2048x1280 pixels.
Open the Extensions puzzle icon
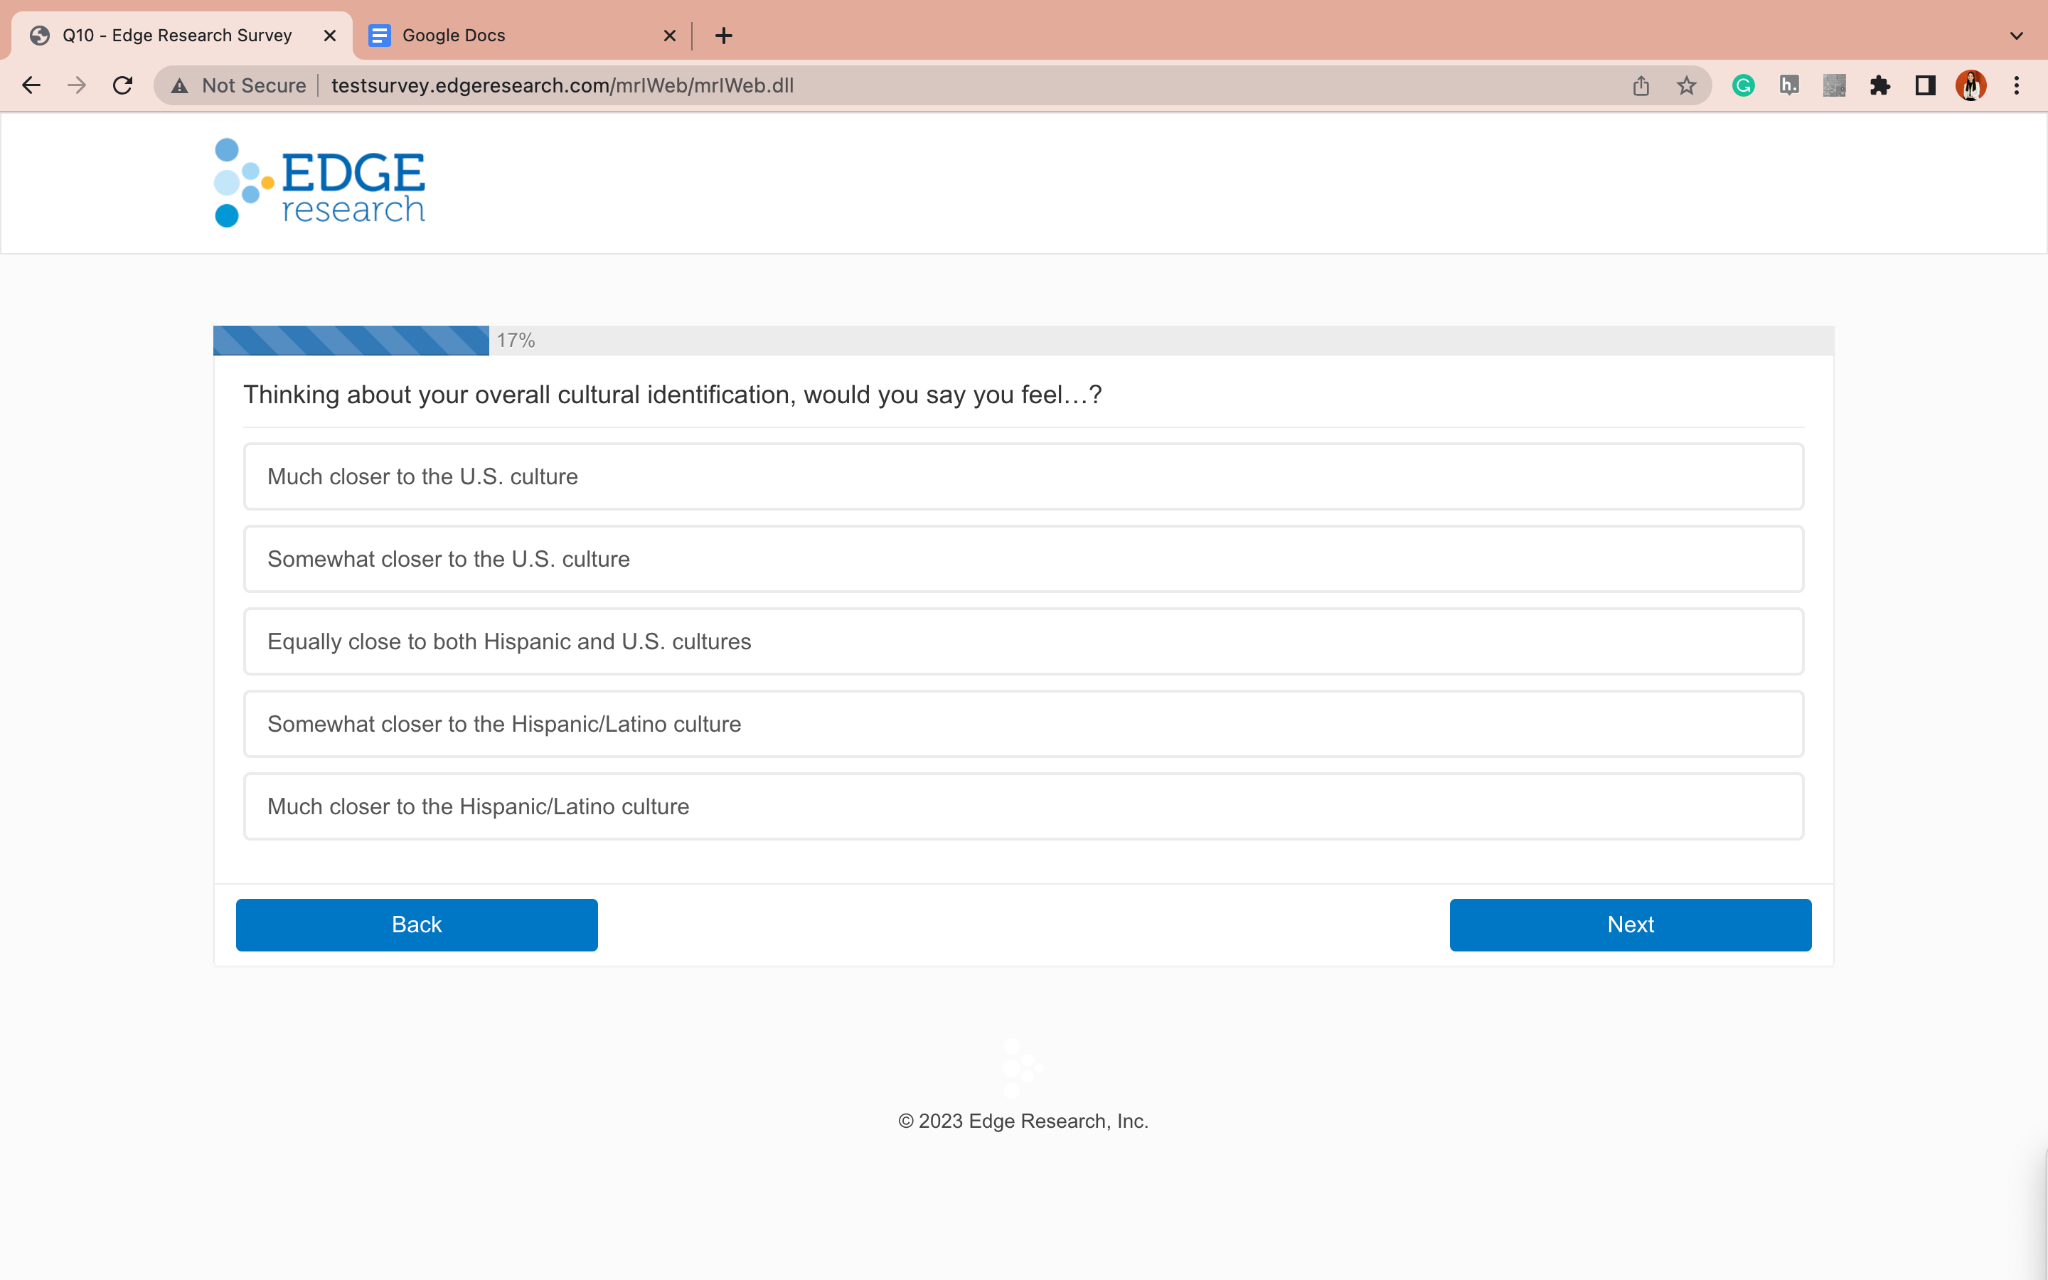1879,86
